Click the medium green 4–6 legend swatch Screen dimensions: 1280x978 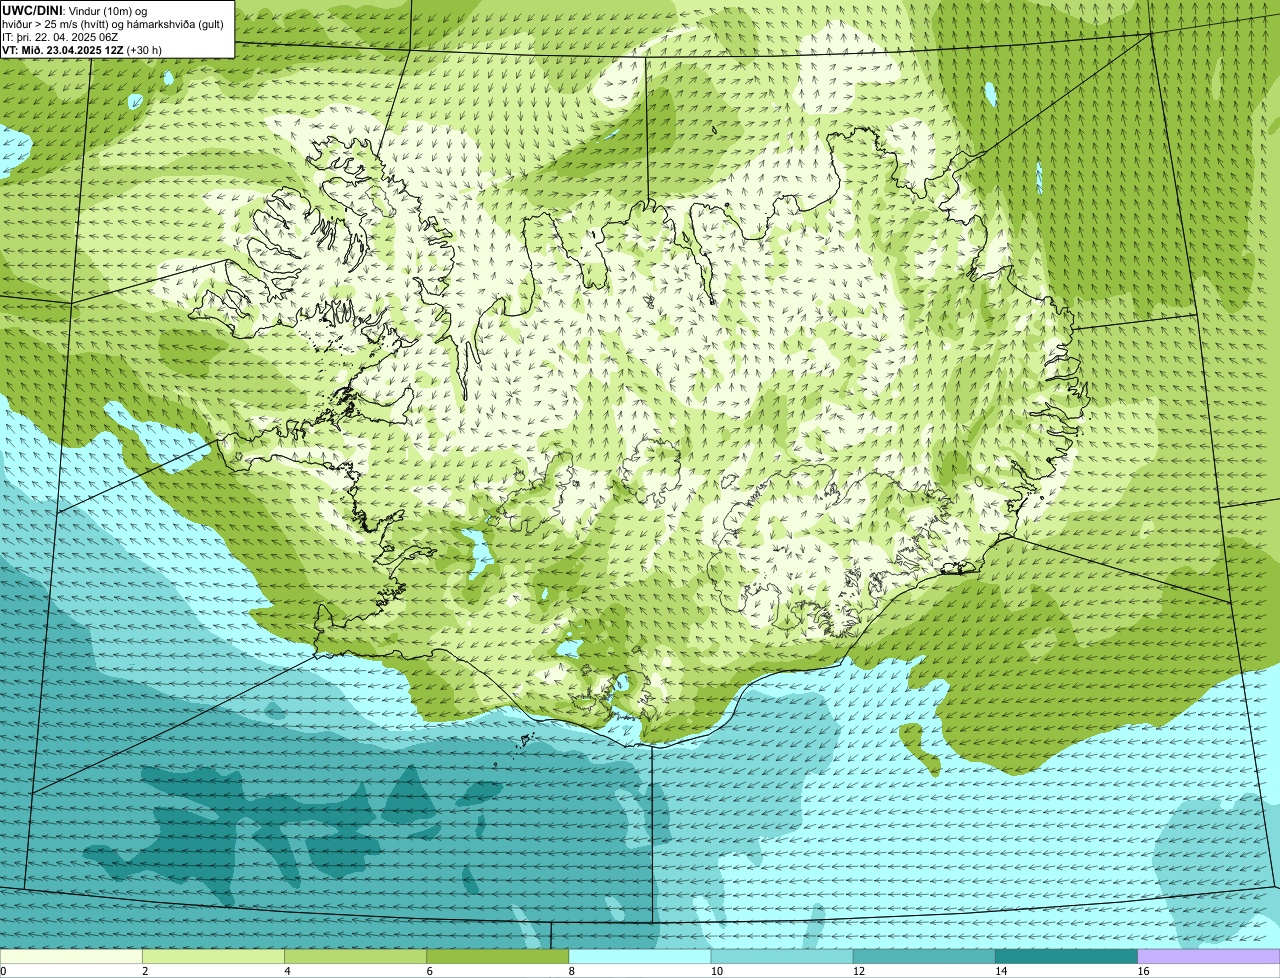tap(355, 957)
